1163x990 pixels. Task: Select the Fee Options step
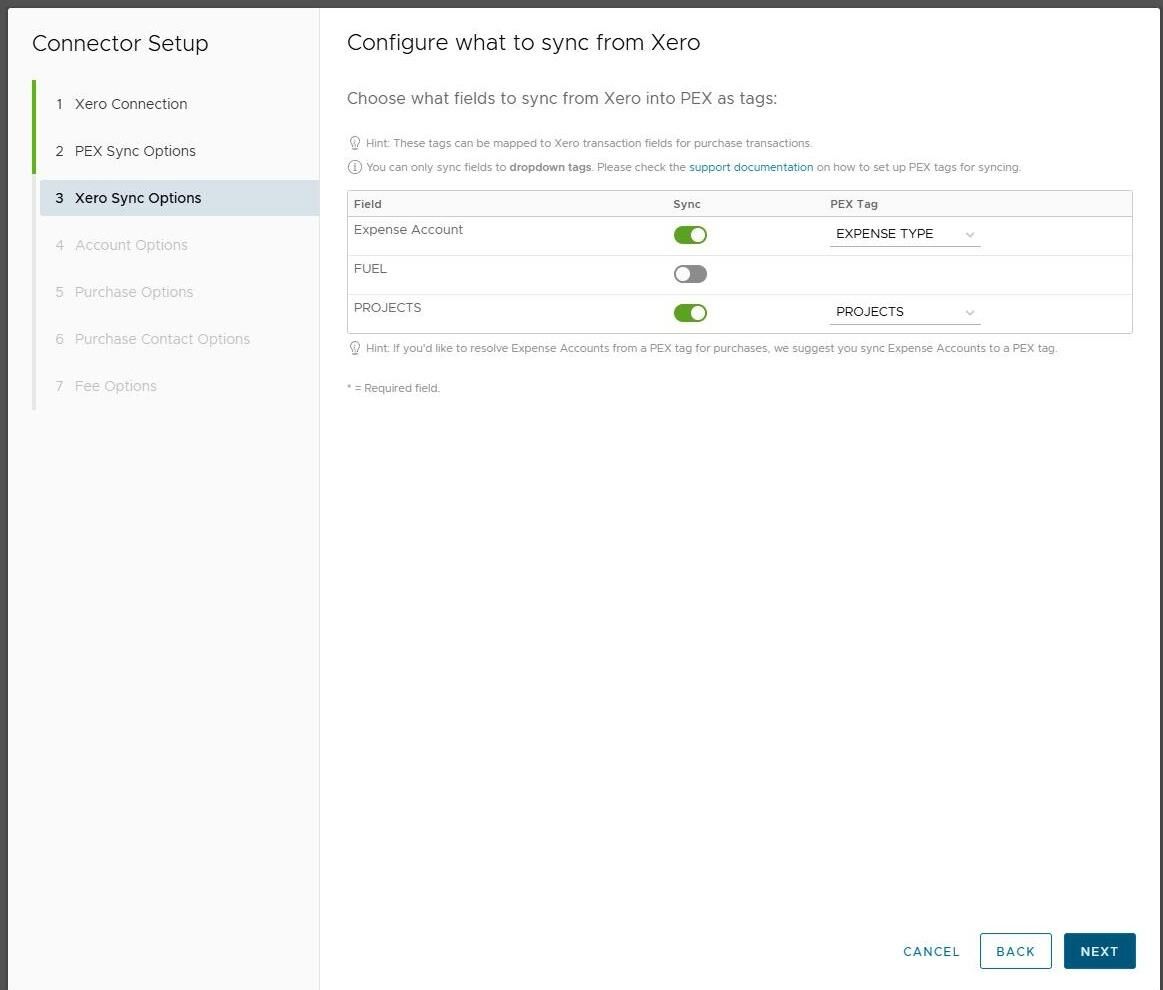(116, 386)
